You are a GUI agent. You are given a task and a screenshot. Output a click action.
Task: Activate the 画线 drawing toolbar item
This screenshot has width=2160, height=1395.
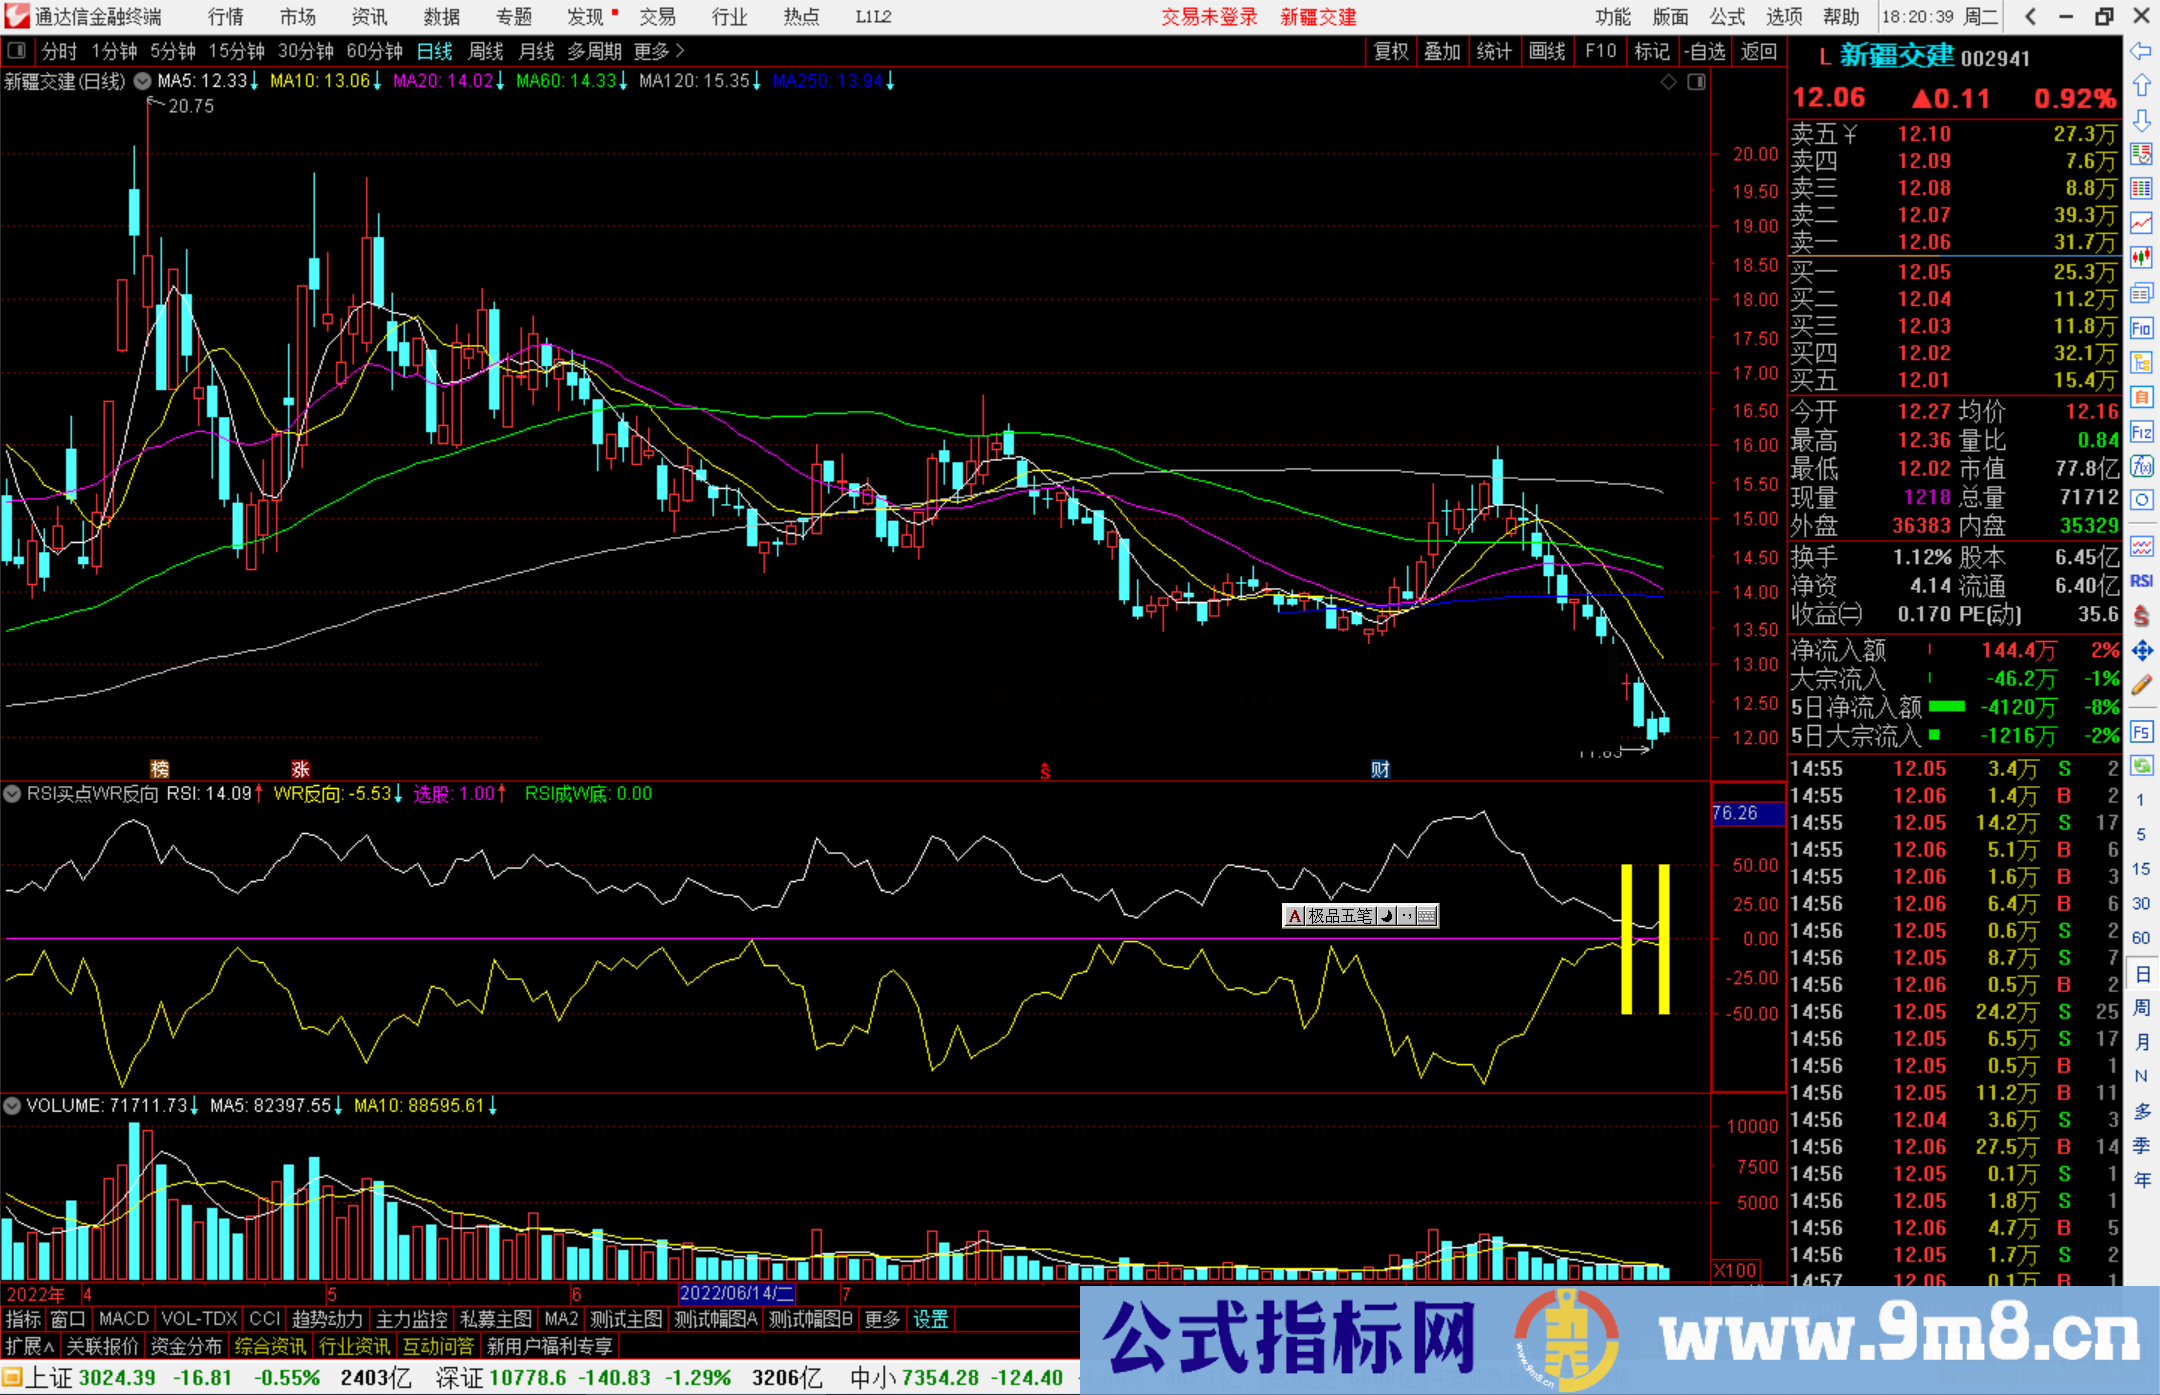coord(1549,51)
